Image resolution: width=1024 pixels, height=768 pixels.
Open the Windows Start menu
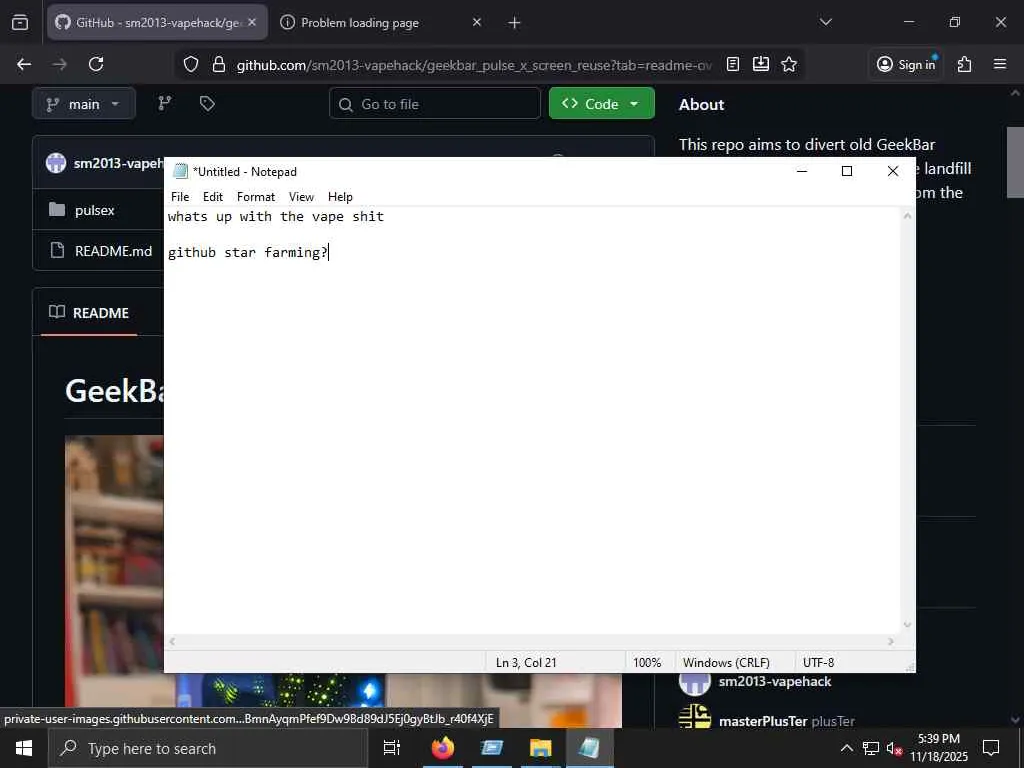point(24,748)
